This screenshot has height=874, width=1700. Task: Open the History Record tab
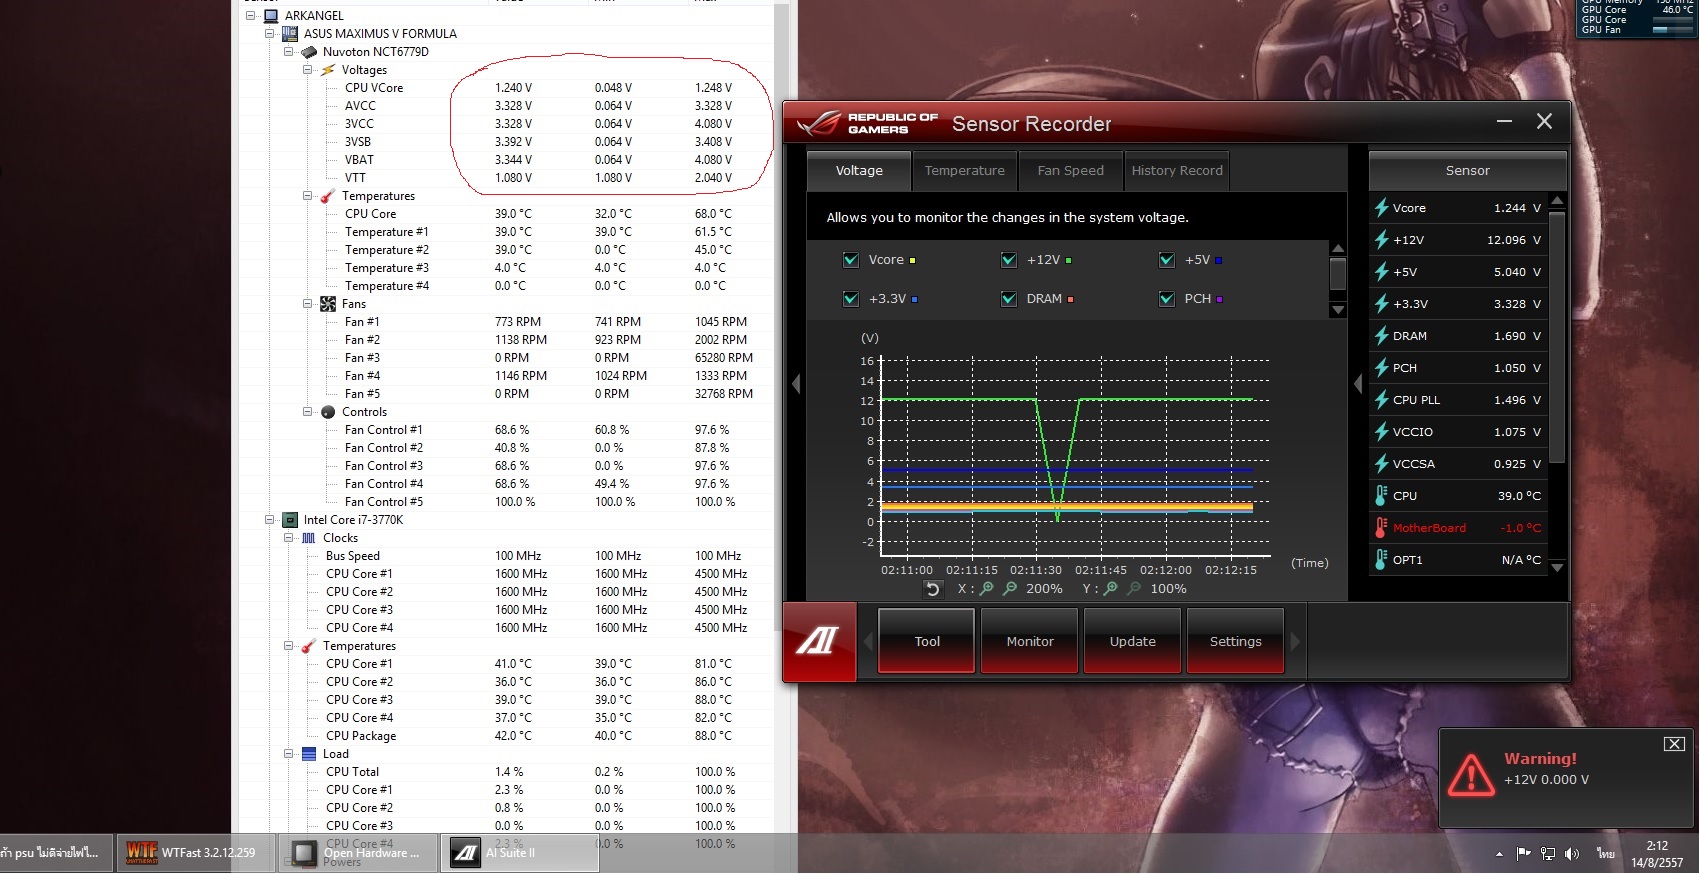[x=1177, y=171]
